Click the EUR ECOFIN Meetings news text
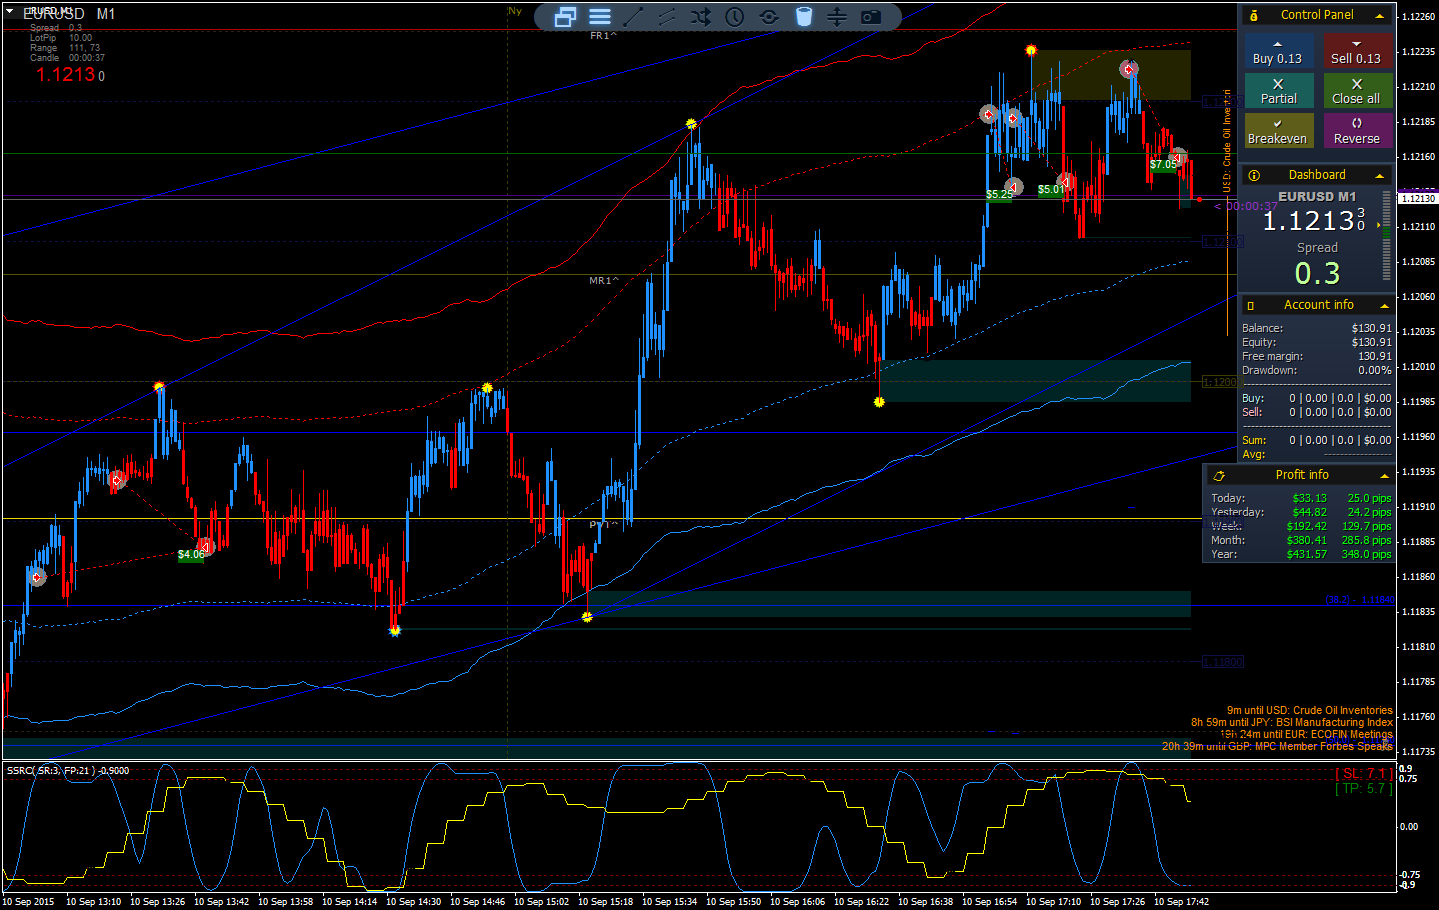Screen dimensions: 1439x910 click(1305, 735)
